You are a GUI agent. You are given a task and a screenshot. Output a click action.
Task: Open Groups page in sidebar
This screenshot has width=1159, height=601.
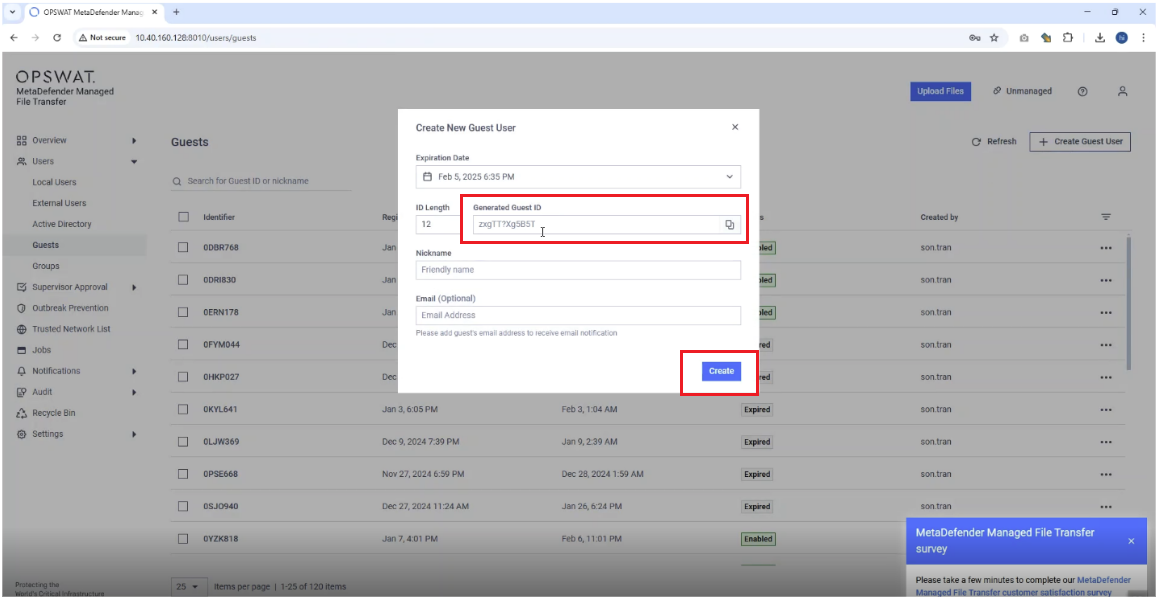(46, 266)
